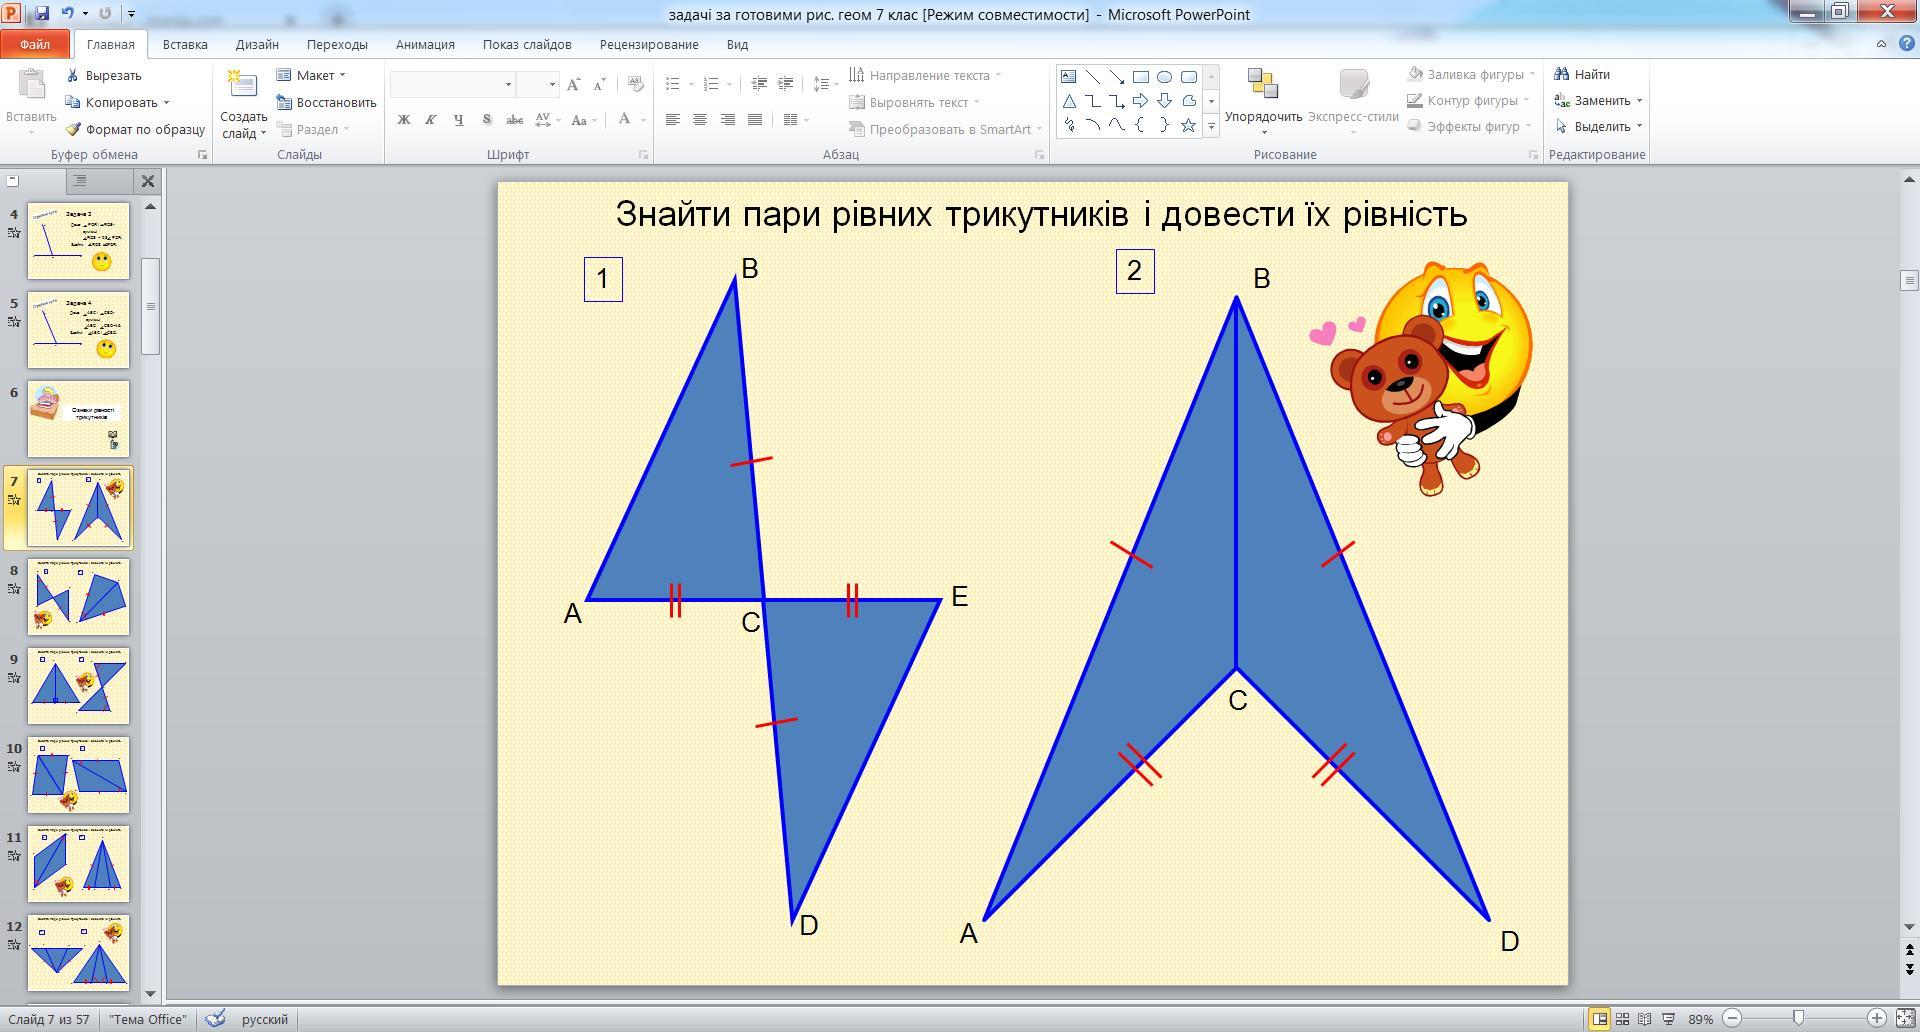The width and height of the screenshot is (1920, 1032).
Task: Click the Упорядочить arrange icon
Action: (1263, 86)
